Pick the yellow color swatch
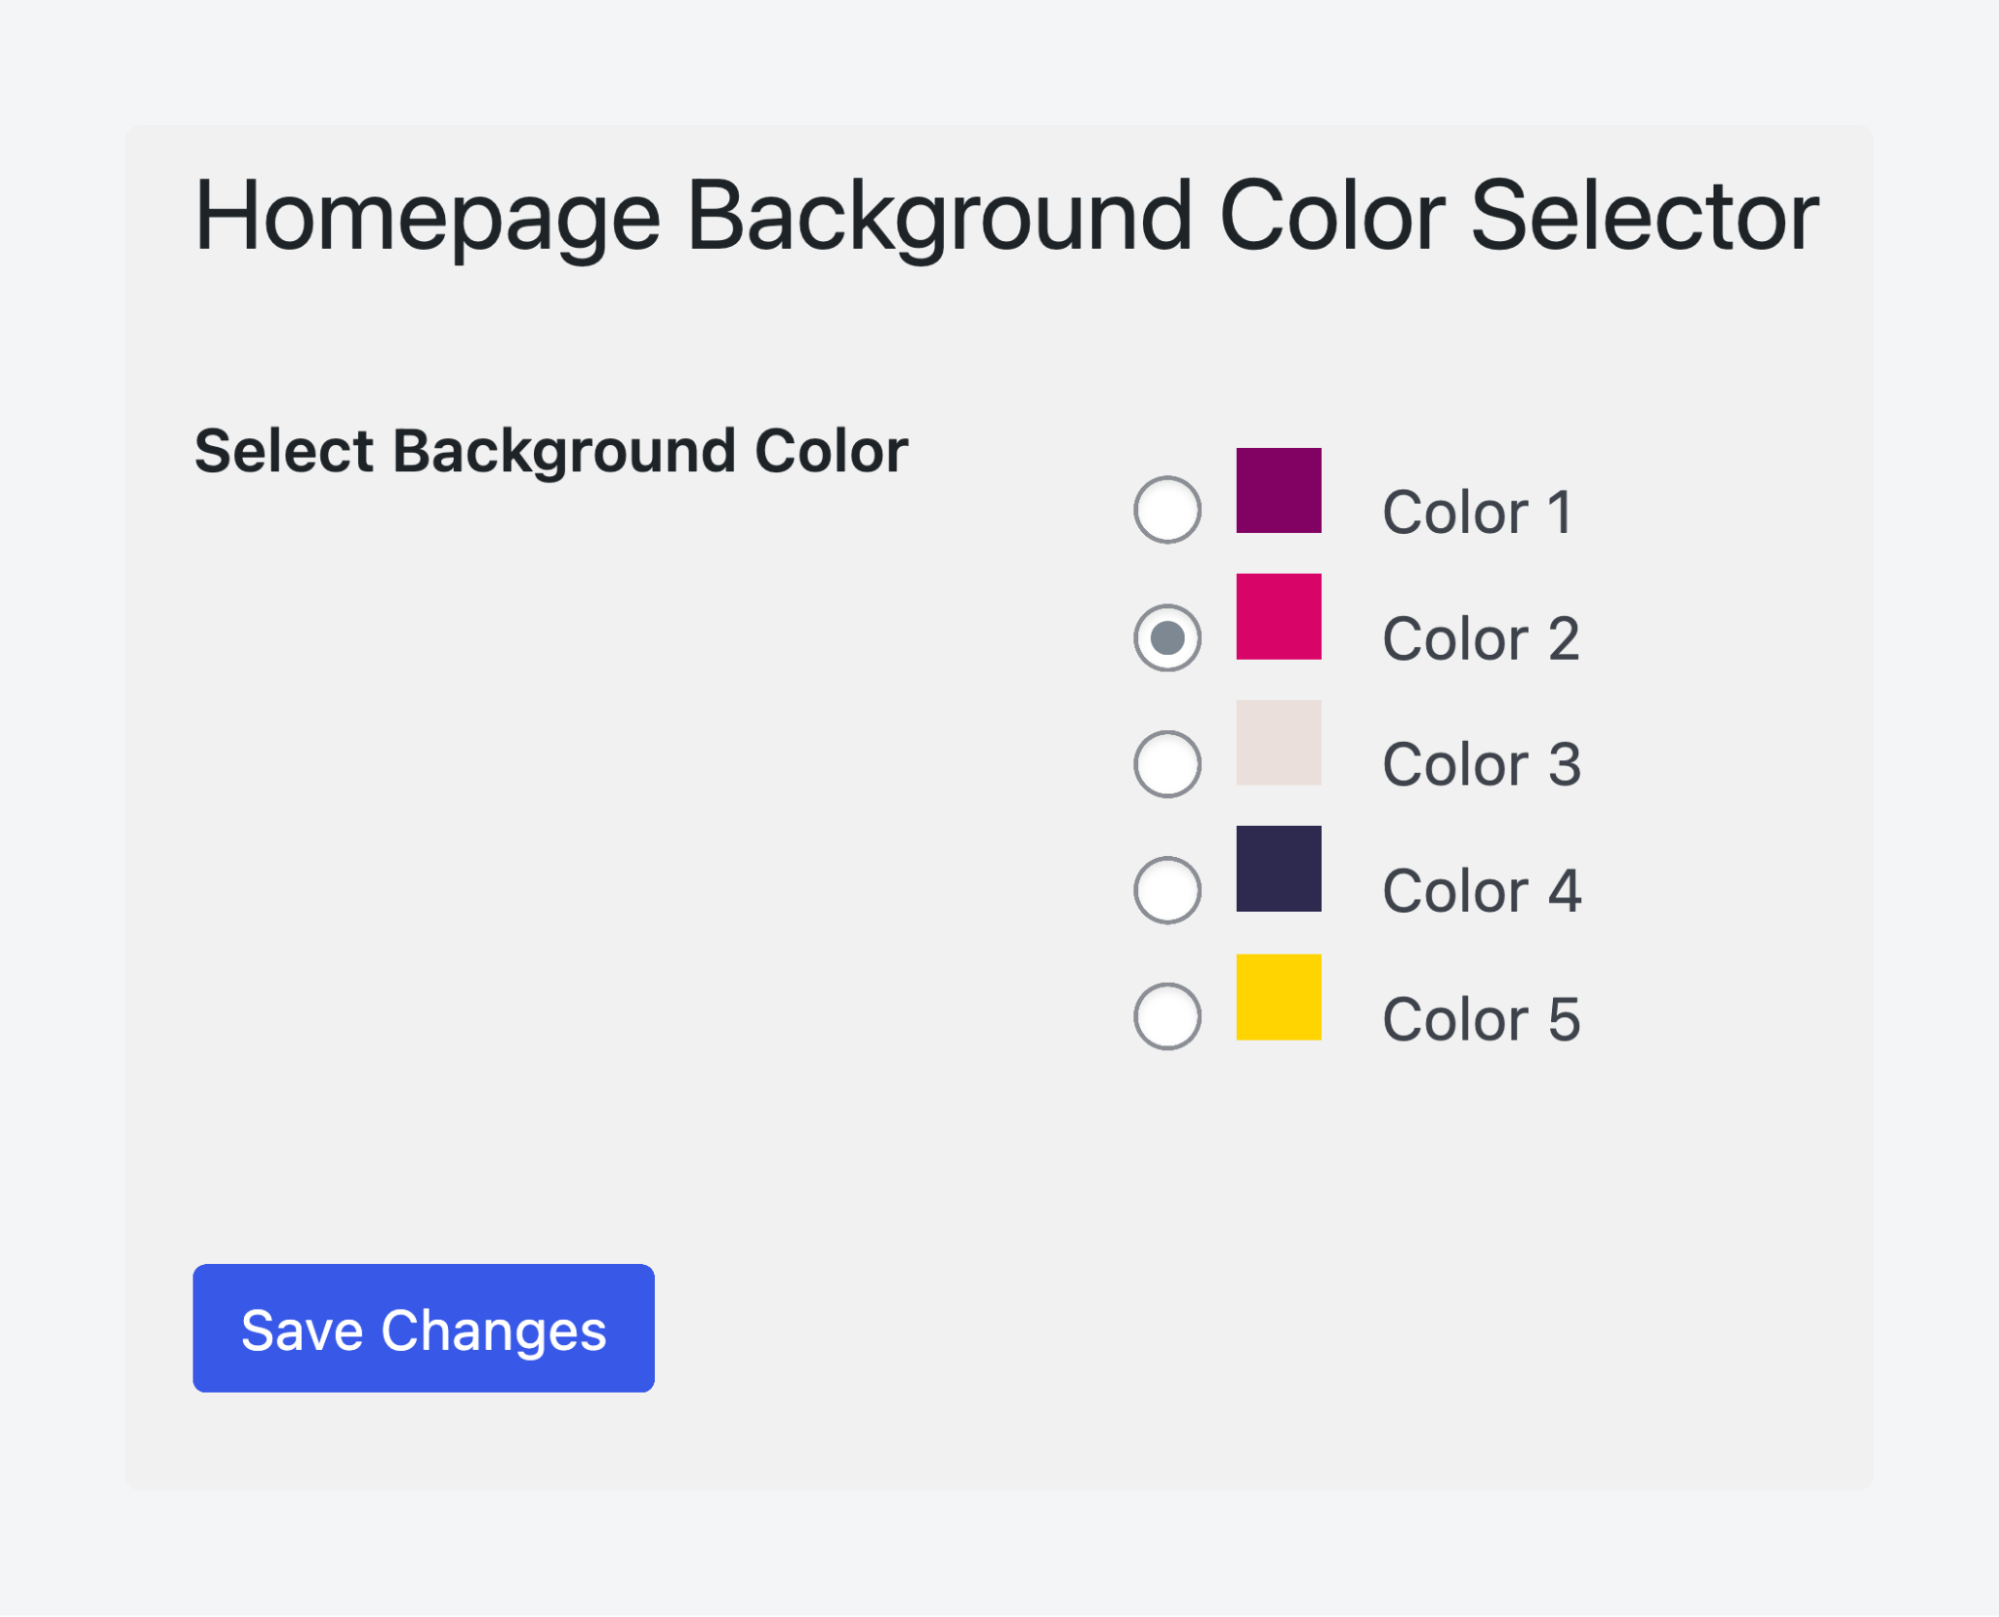Image resolution: width=1999 pixels, height=1617 pixels. (x=1278, y=997)
